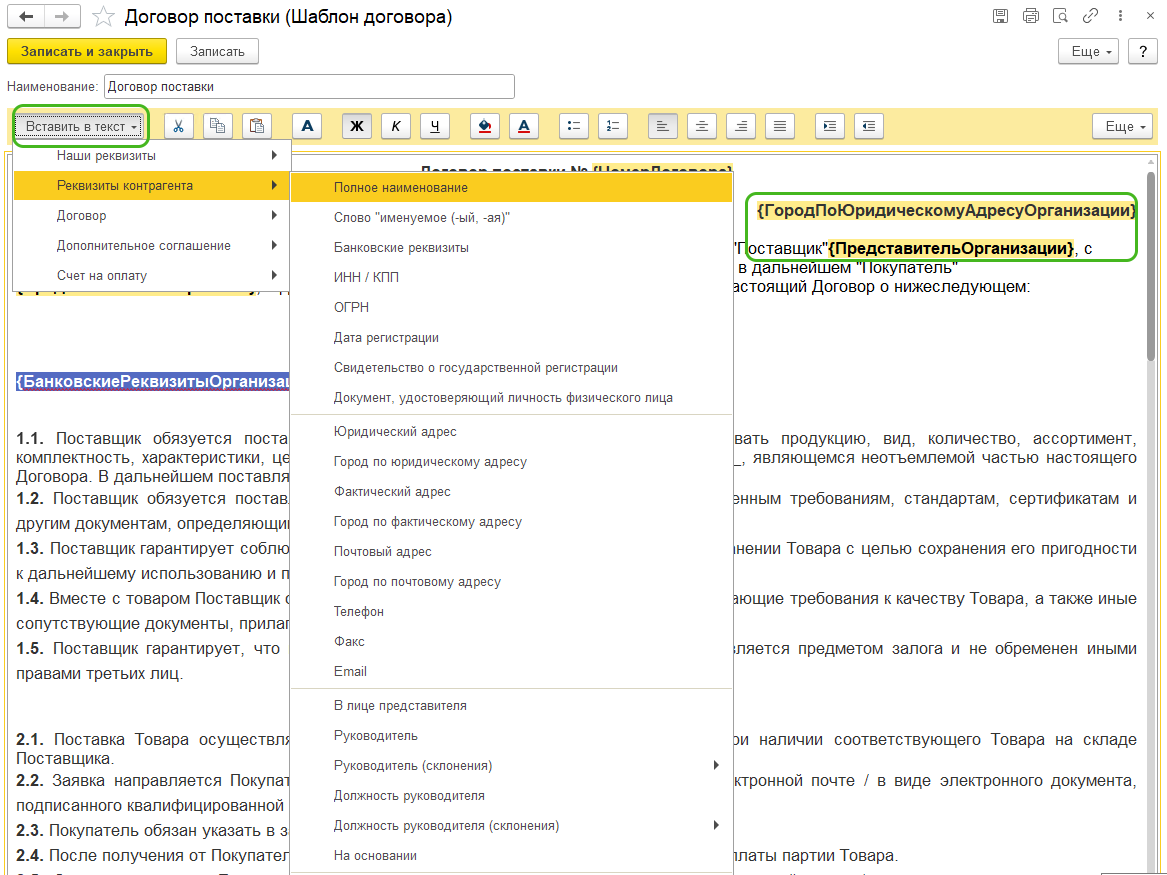1167x875 pixels.
Task: Open the 'Вставить в текст' dropdown
Action: pos(81,126)
